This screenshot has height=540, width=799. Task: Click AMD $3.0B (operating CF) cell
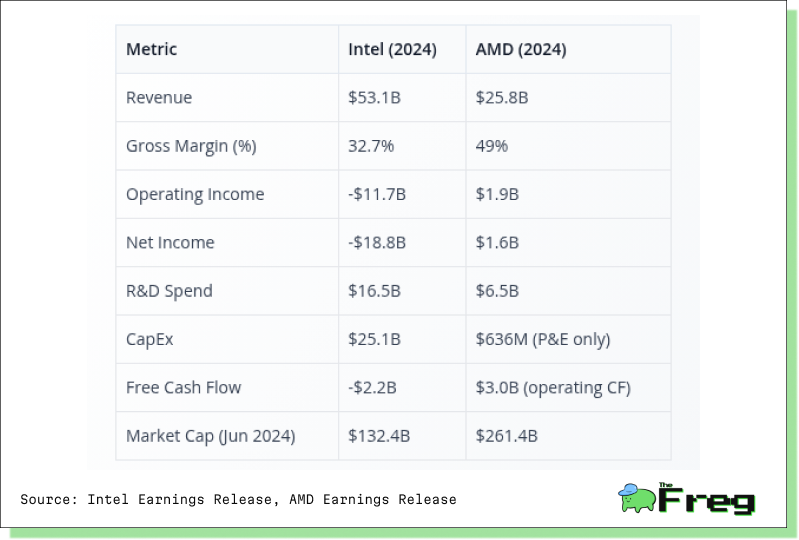point(553,388)
